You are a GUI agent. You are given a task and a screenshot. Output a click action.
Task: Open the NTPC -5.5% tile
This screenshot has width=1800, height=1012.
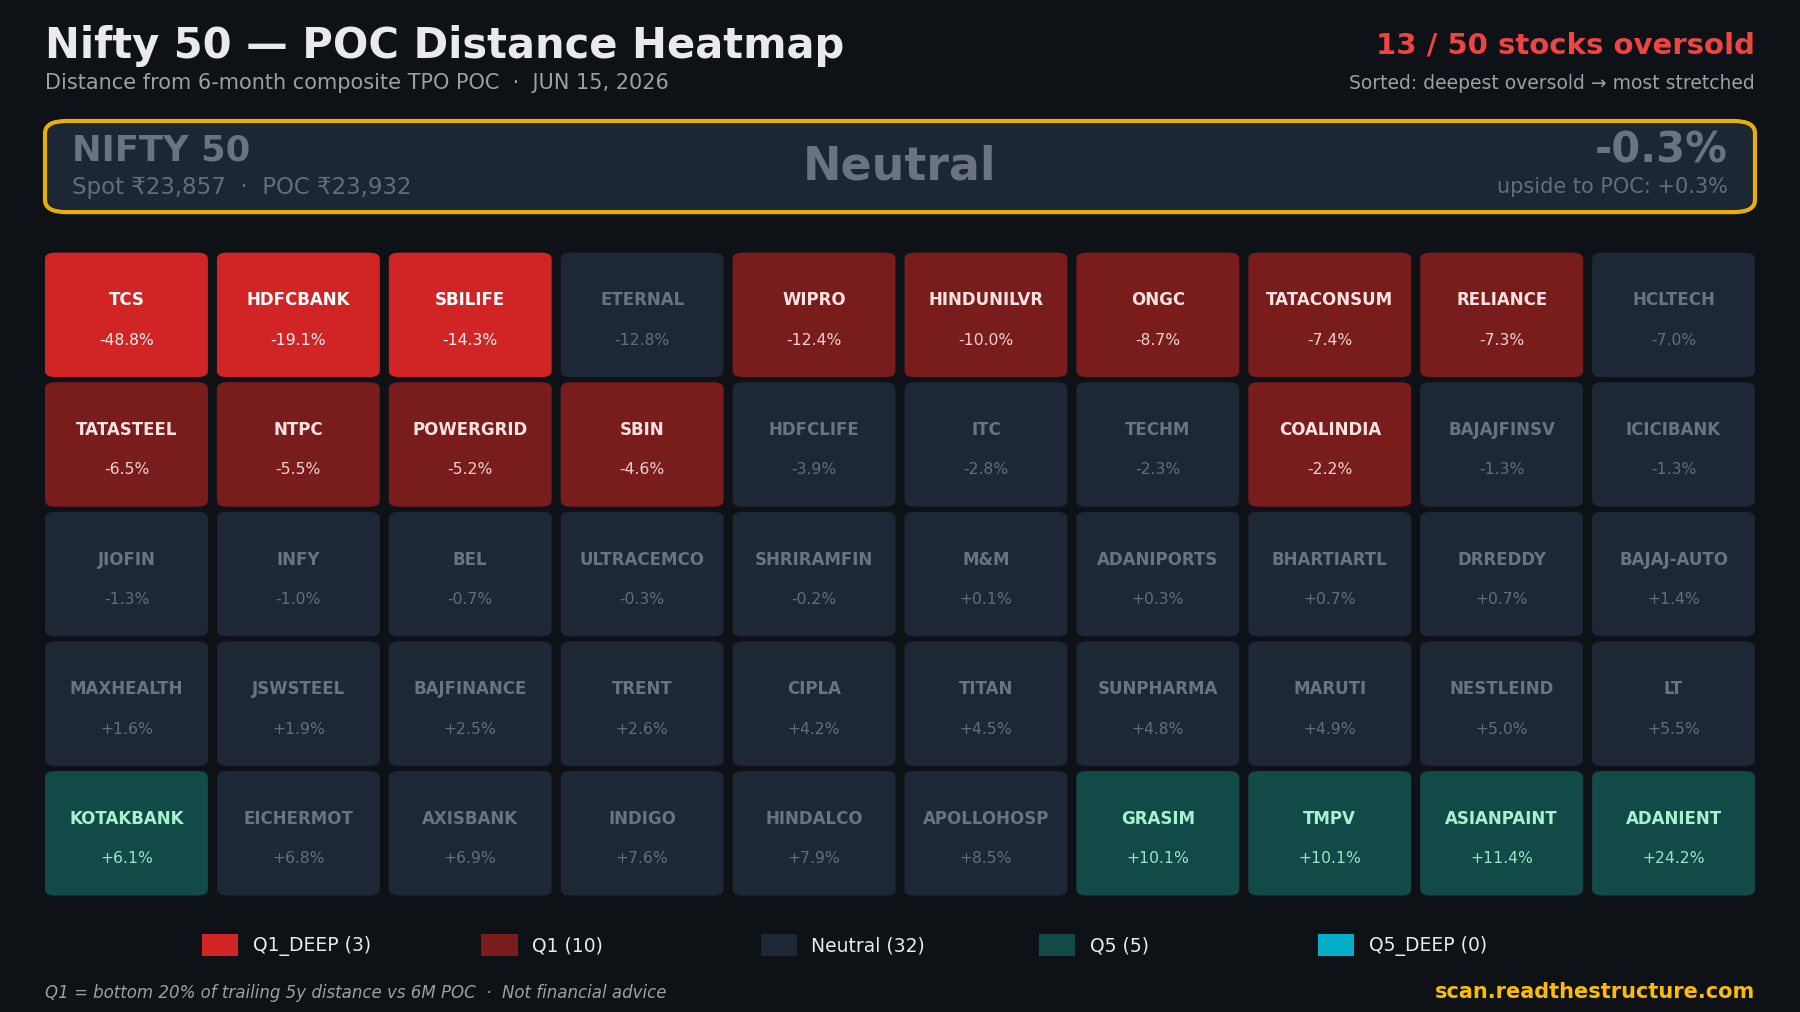click(x=298, y=445)
